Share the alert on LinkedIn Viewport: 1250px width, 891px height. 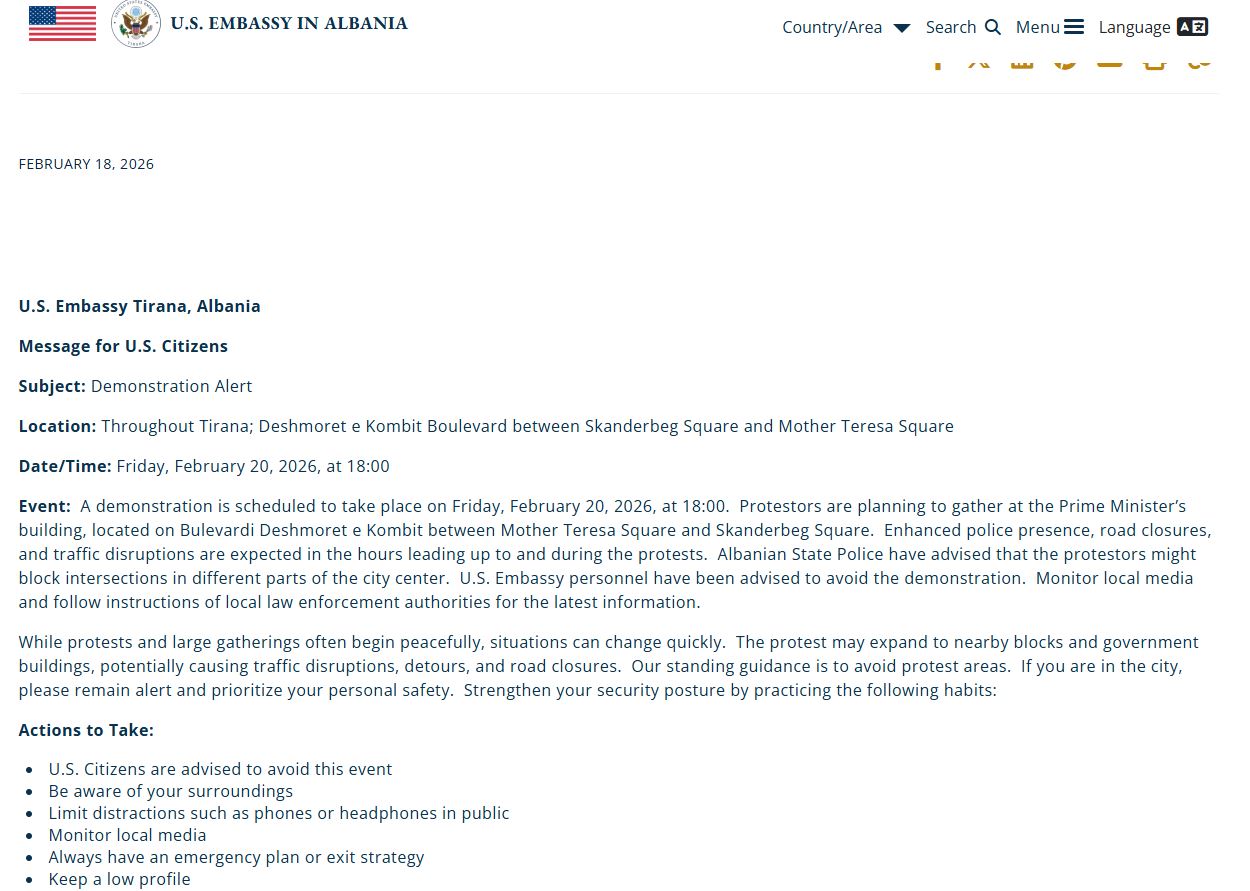click(1022, 62)
